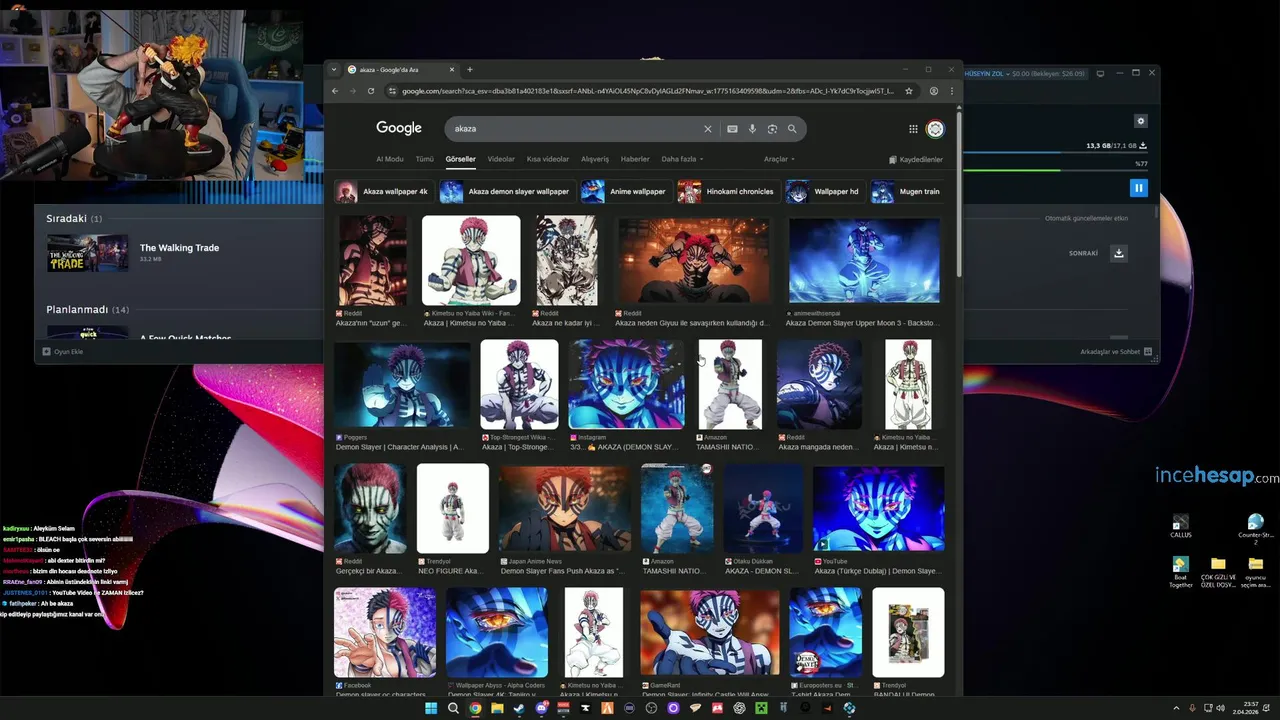Expand the Daha fazla dropdown

[682, 159]
